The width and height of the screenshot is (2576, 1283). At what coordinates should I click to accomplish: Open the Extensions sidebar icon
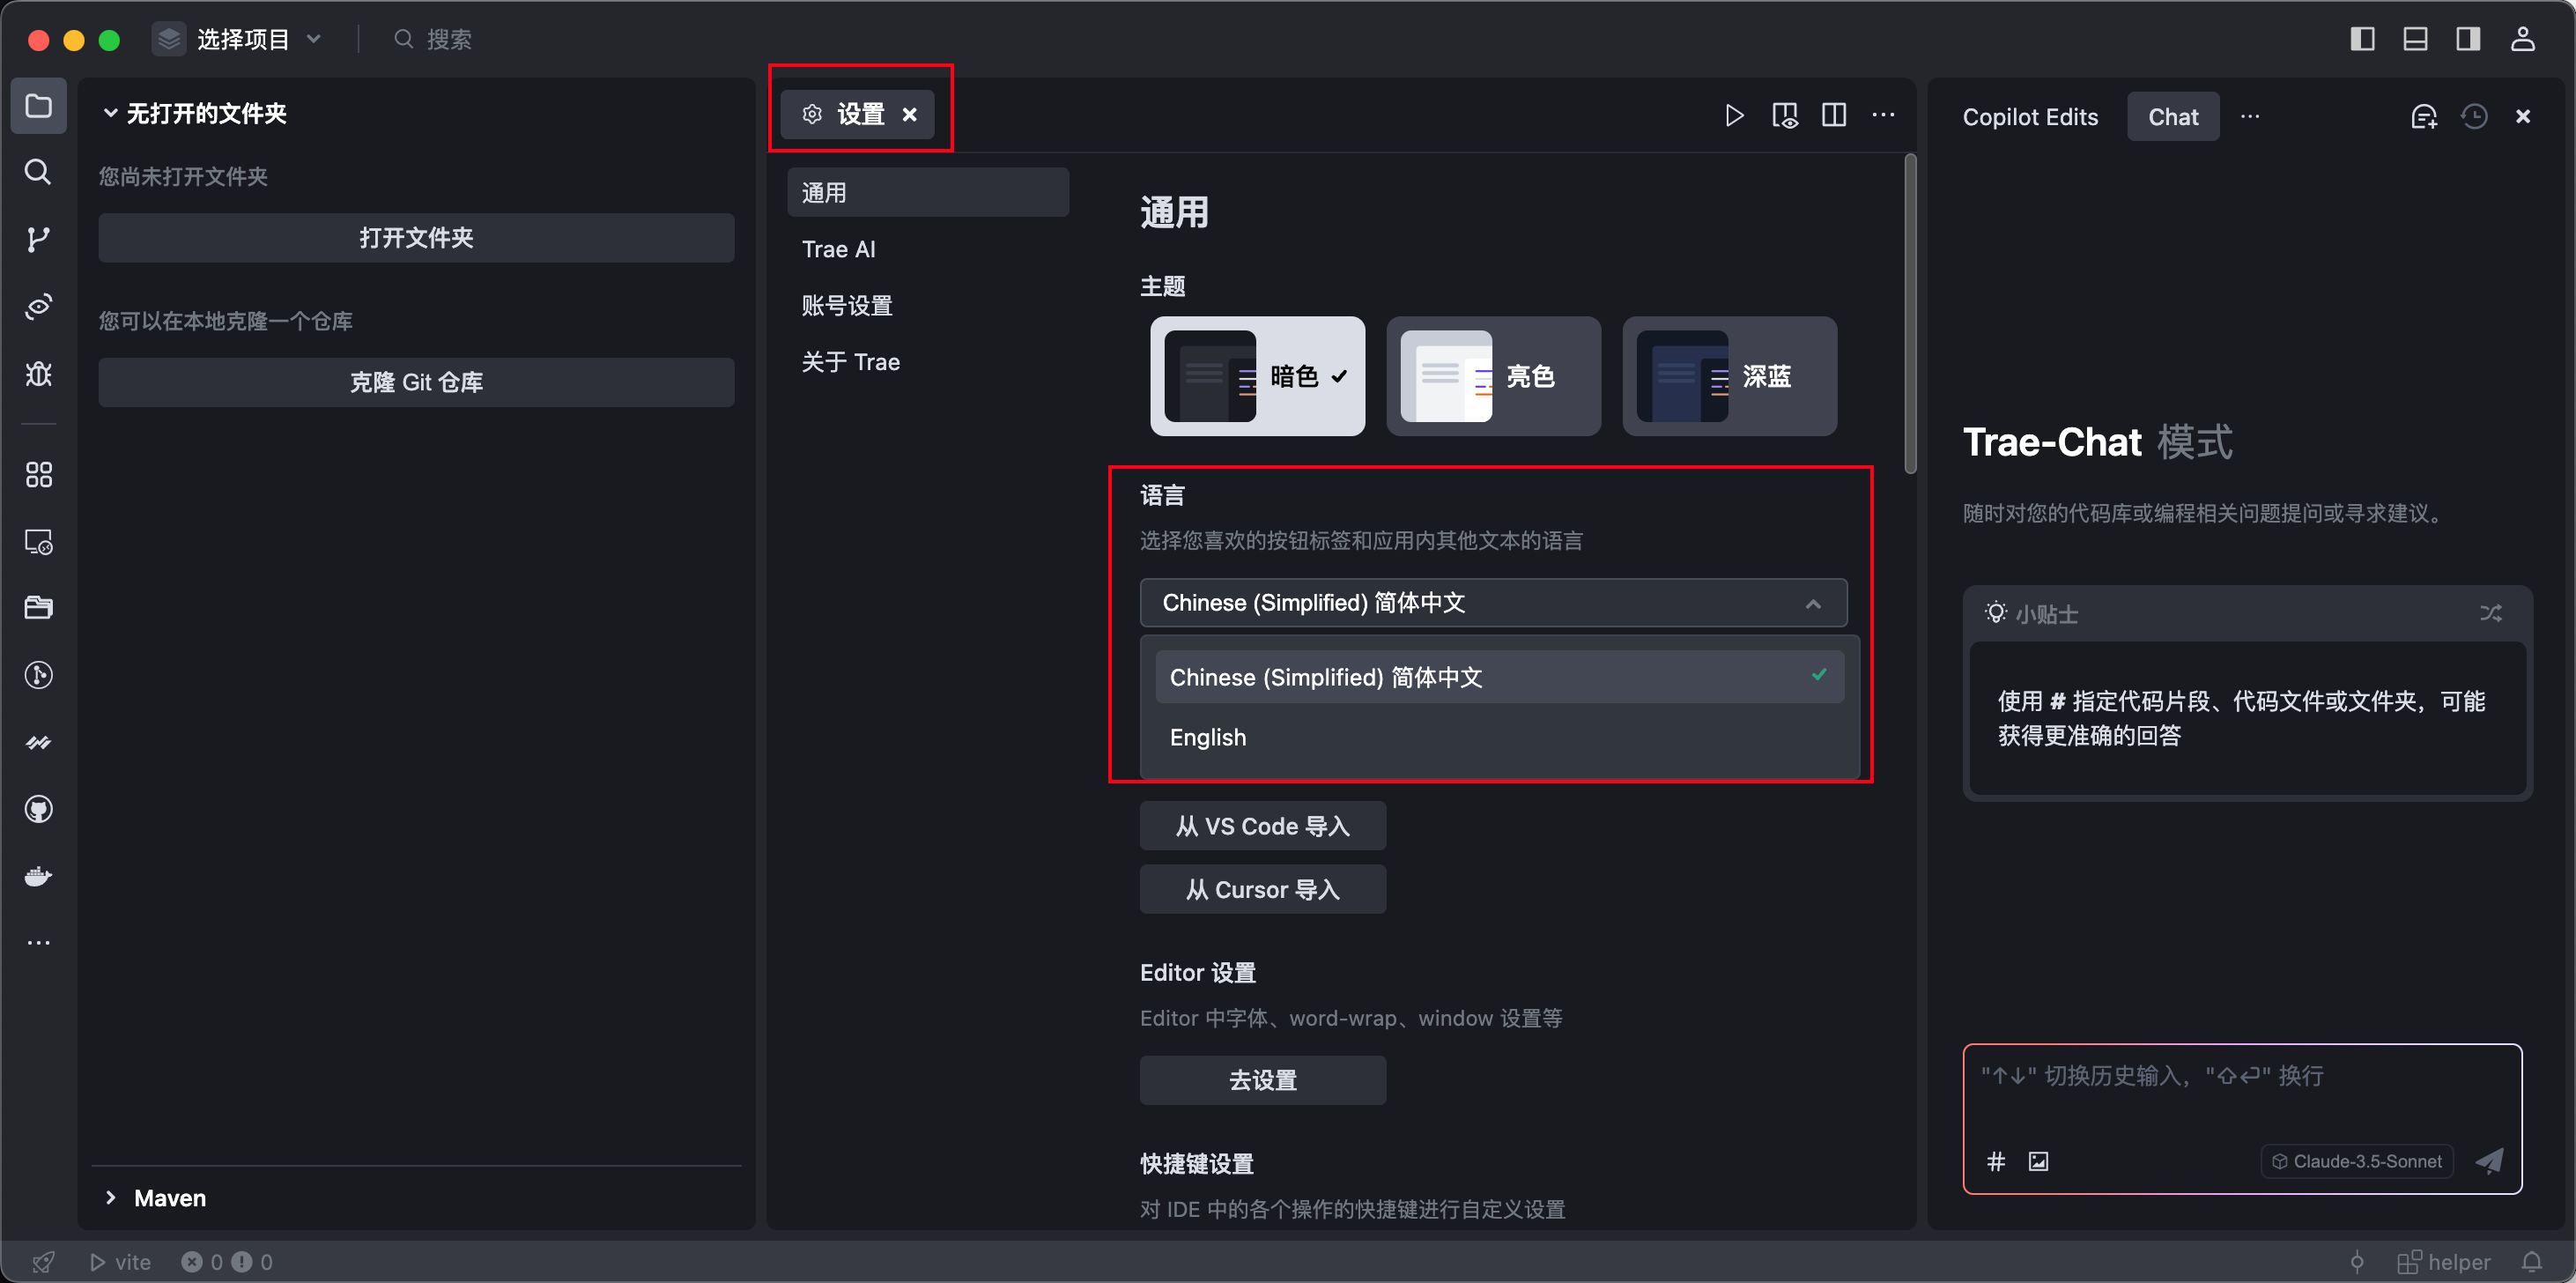coord(38,474)
